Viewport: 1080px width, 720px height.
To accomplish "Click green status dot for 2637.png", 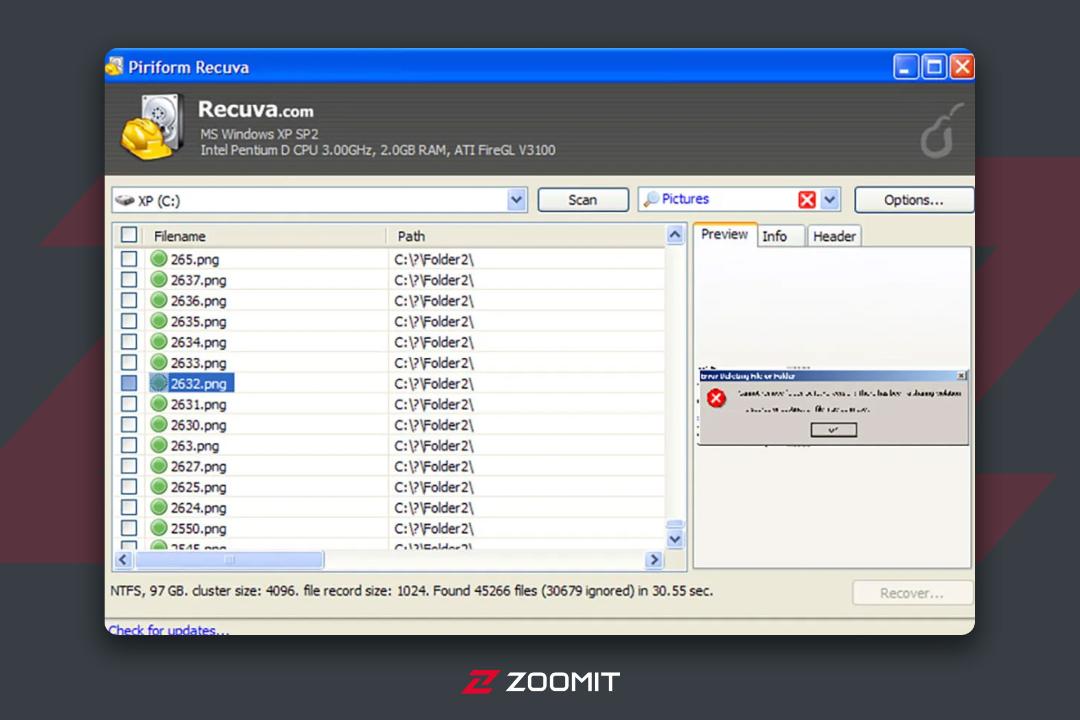I will [159, 280].
